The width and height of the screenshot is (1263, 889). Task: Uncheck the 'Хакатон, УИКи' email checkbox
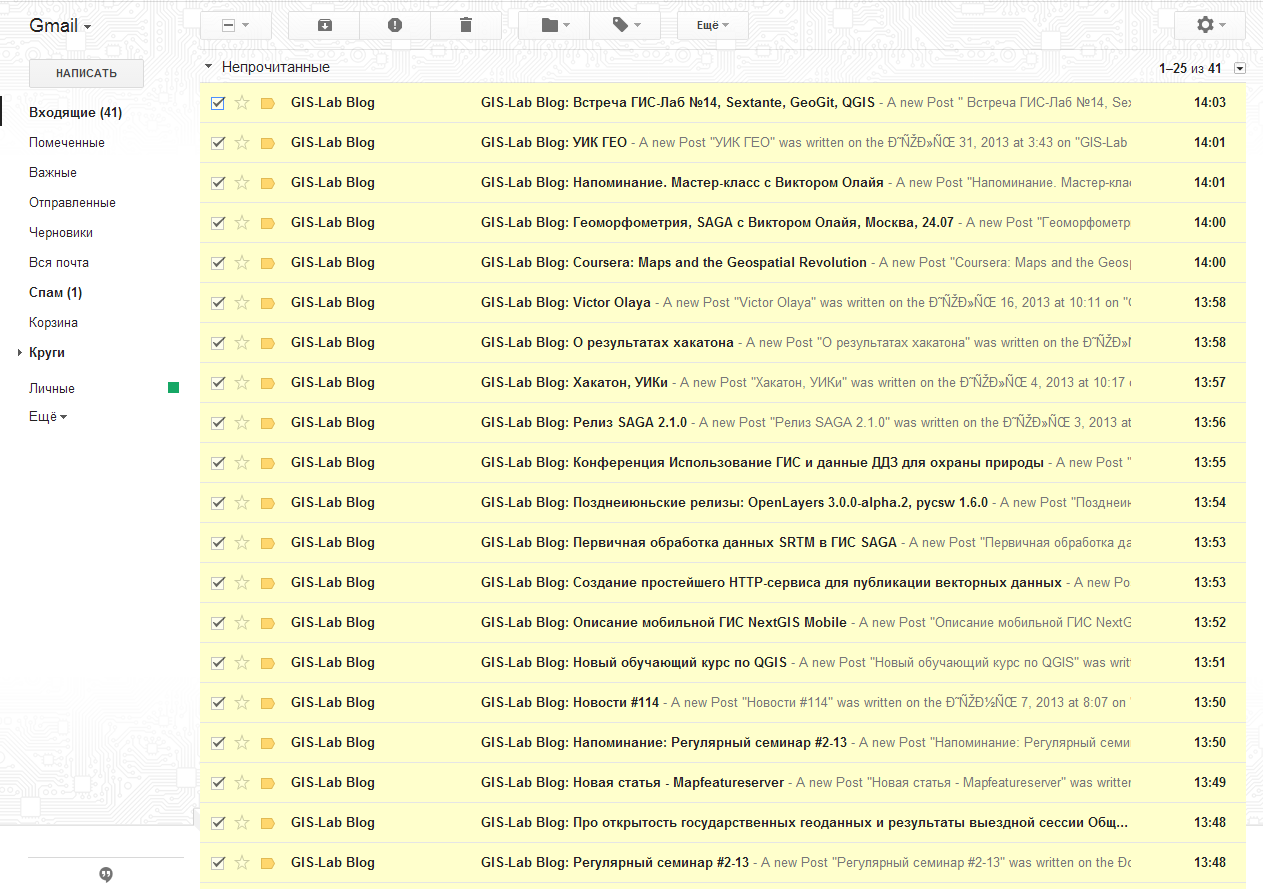coord(218,383)
